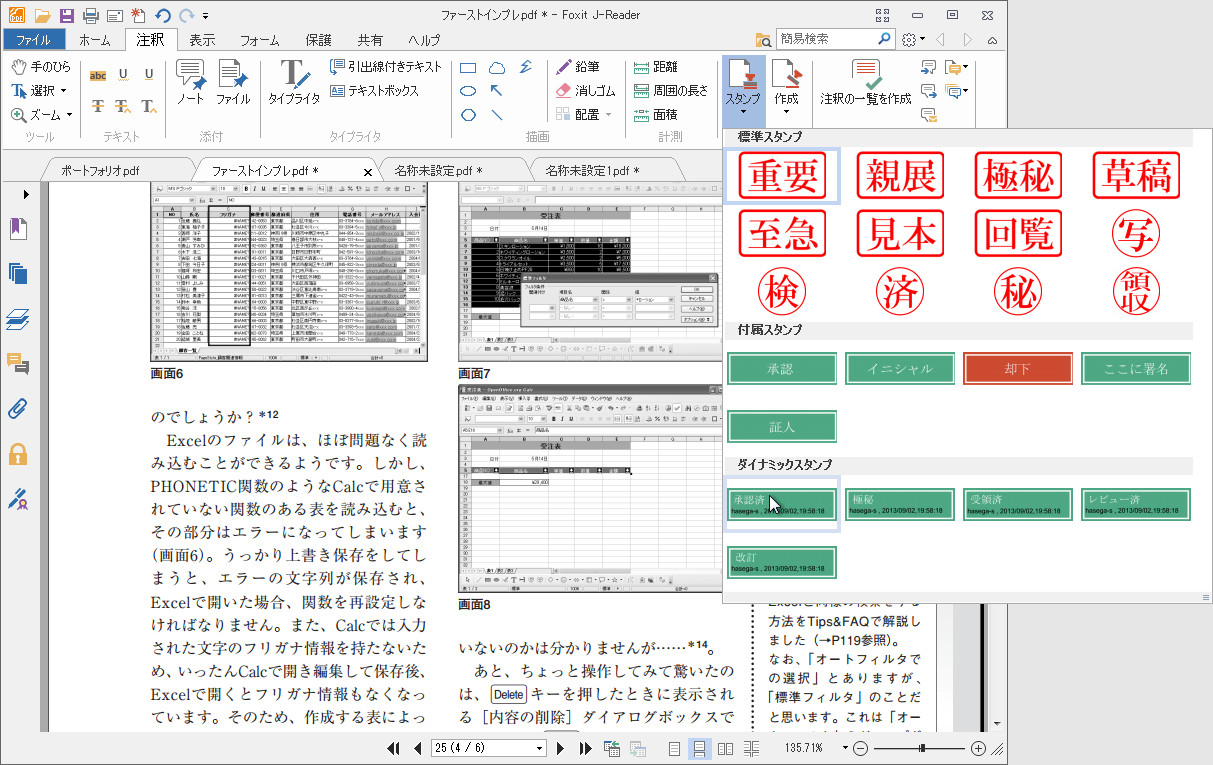Choose the round 検 stamp
1213x765 pixels.
coord(782,291)
